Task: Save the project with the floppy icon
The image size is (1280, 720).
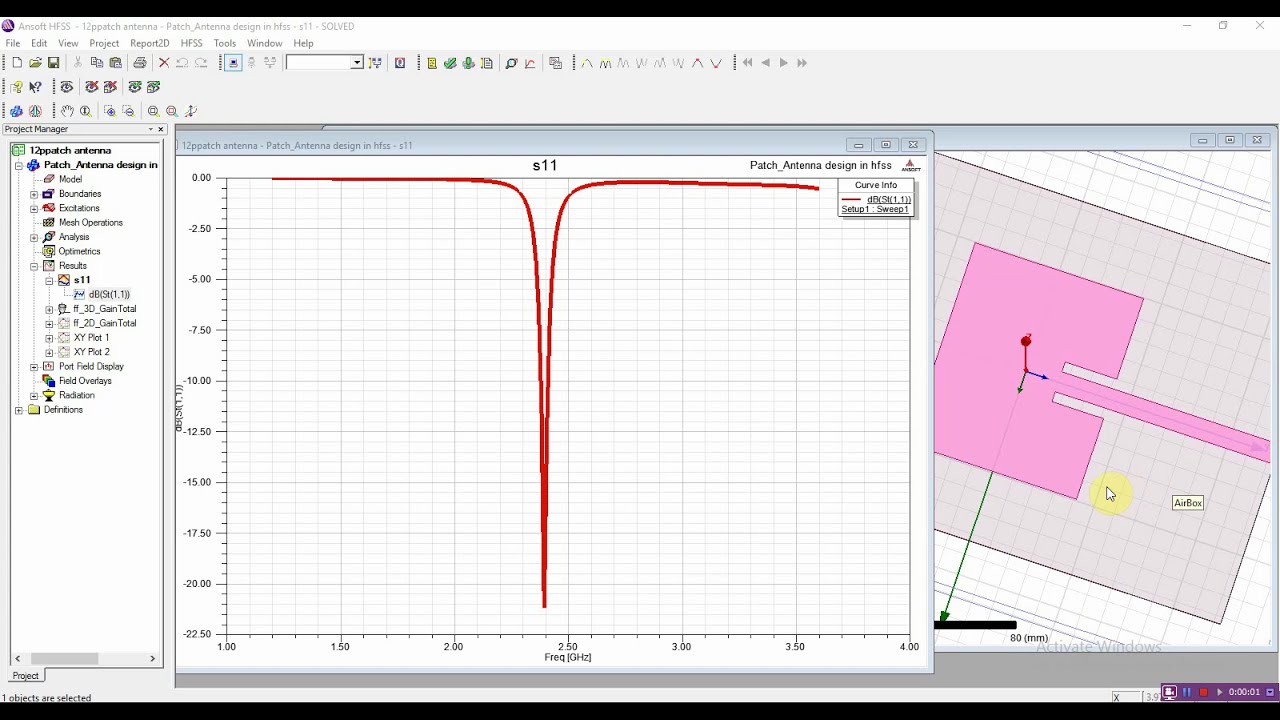Action: click(54, 63)
